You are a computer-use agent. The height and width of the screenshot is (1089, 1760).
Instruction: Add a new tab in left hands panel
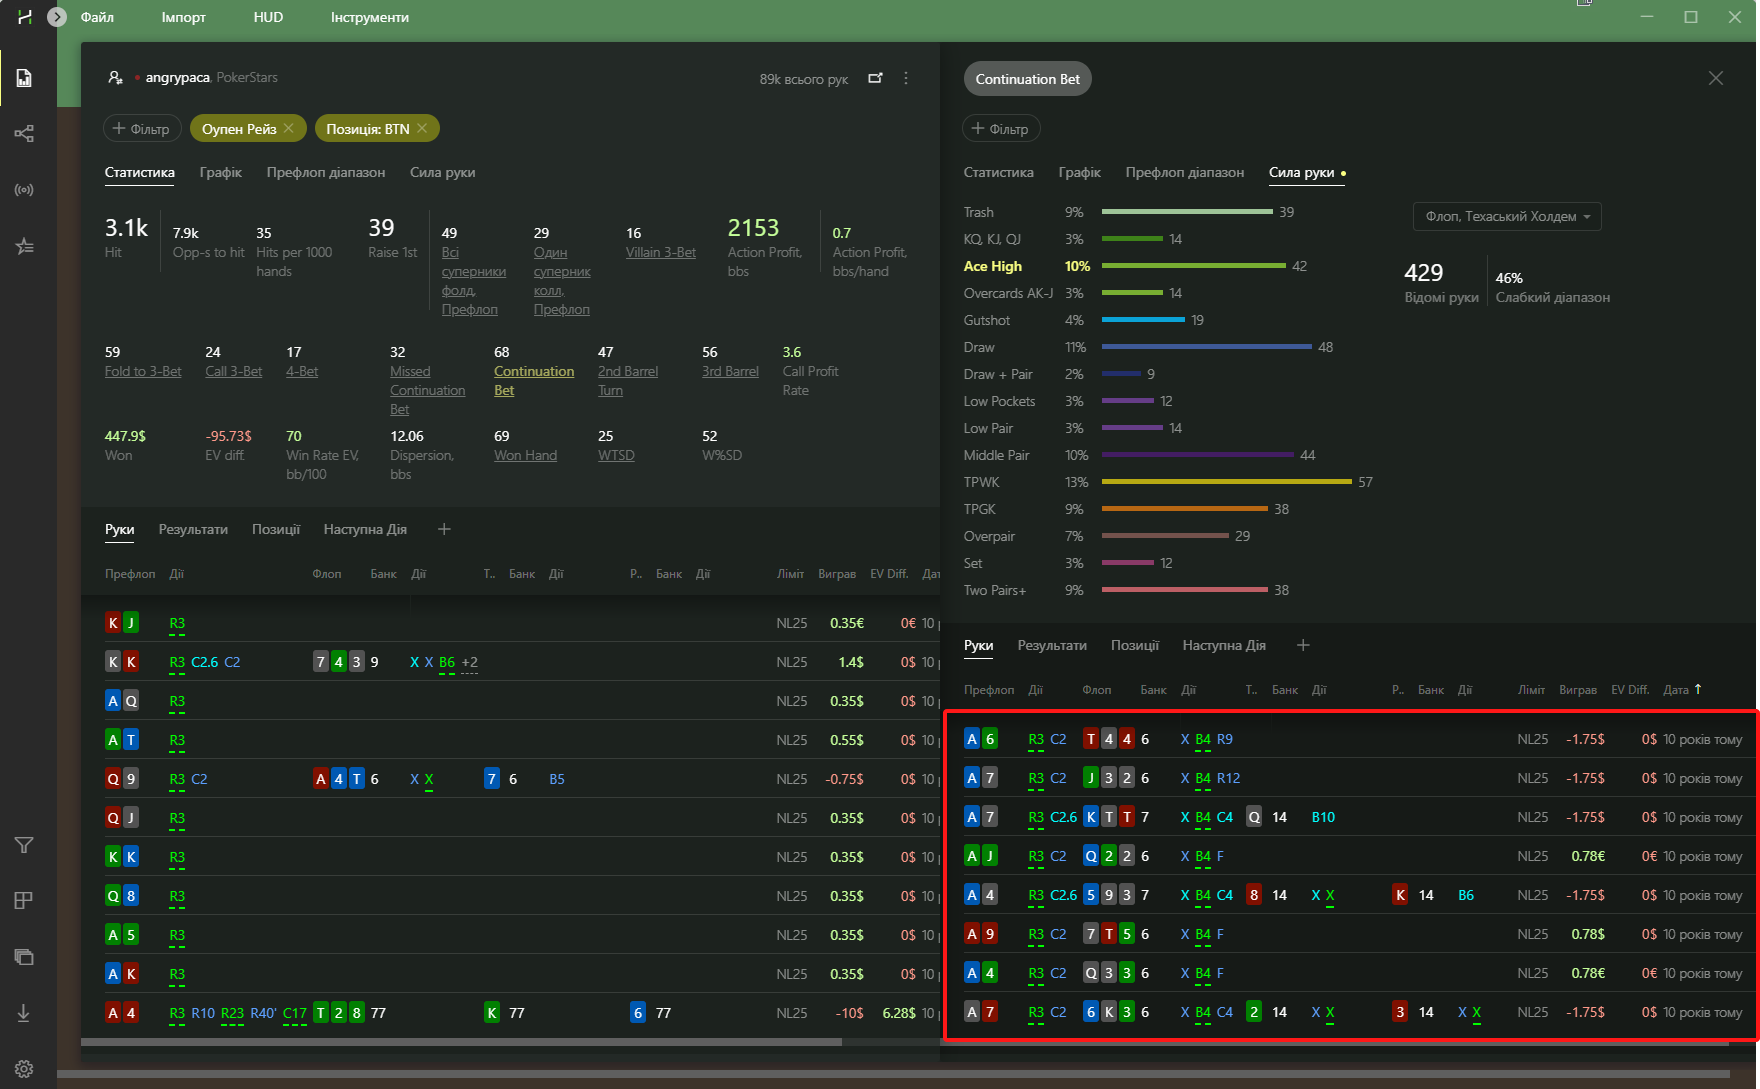(x=445, y=529)
